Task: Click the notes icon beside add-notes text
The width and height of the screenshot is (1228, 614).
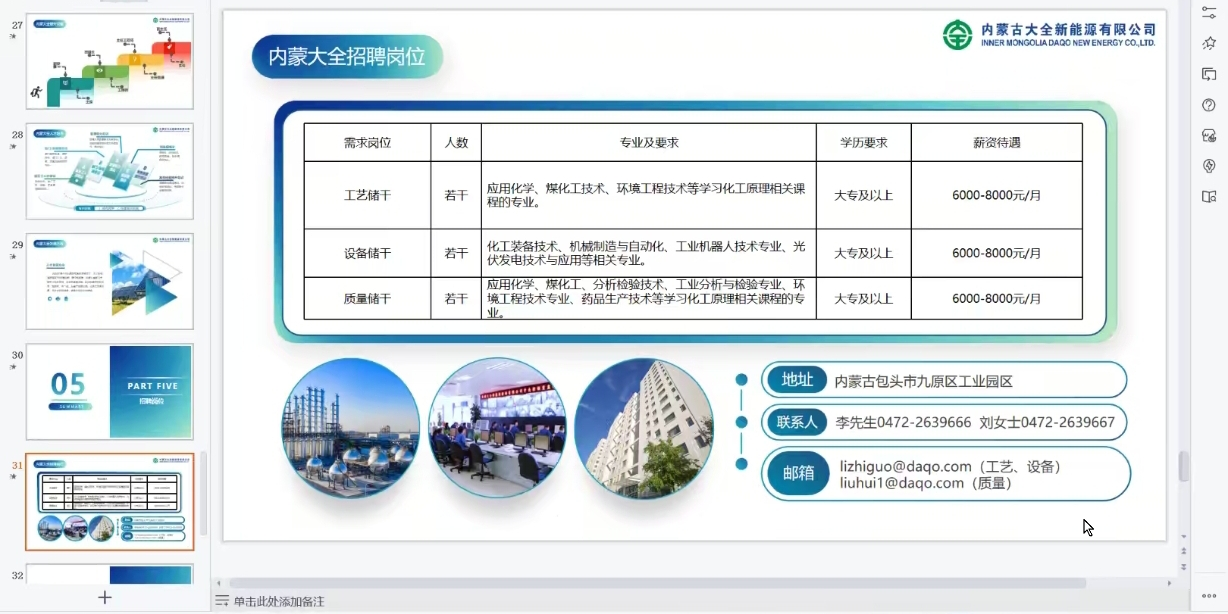Action: pos(222,601)
